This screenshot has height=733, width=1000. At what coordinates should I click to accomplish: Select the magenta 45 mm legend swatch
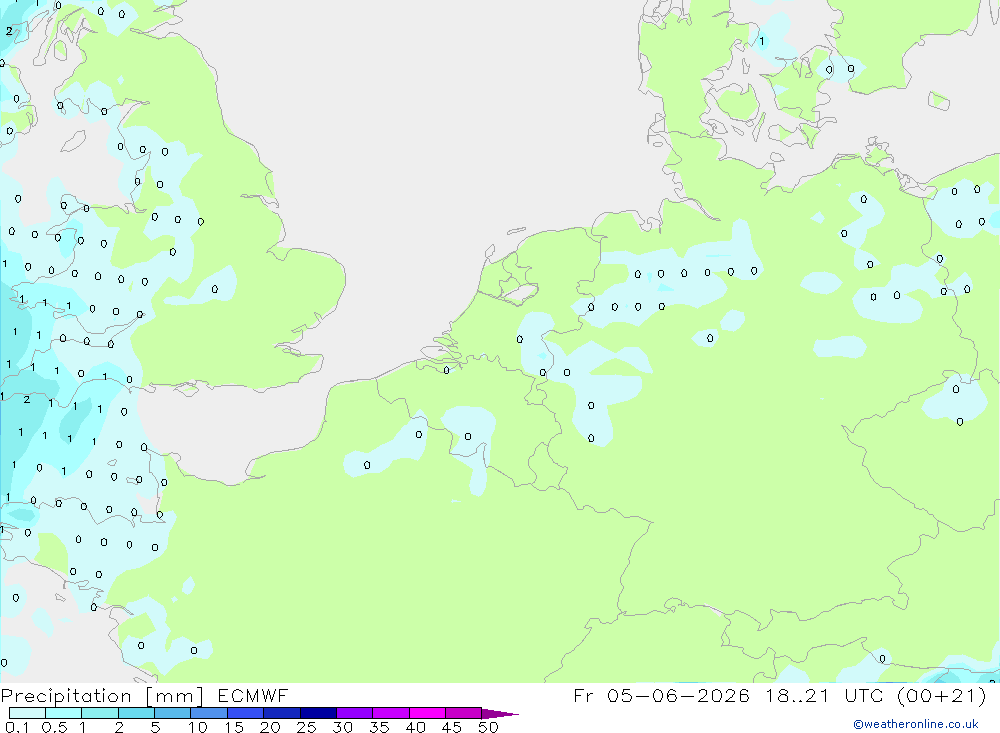[463, 713]
